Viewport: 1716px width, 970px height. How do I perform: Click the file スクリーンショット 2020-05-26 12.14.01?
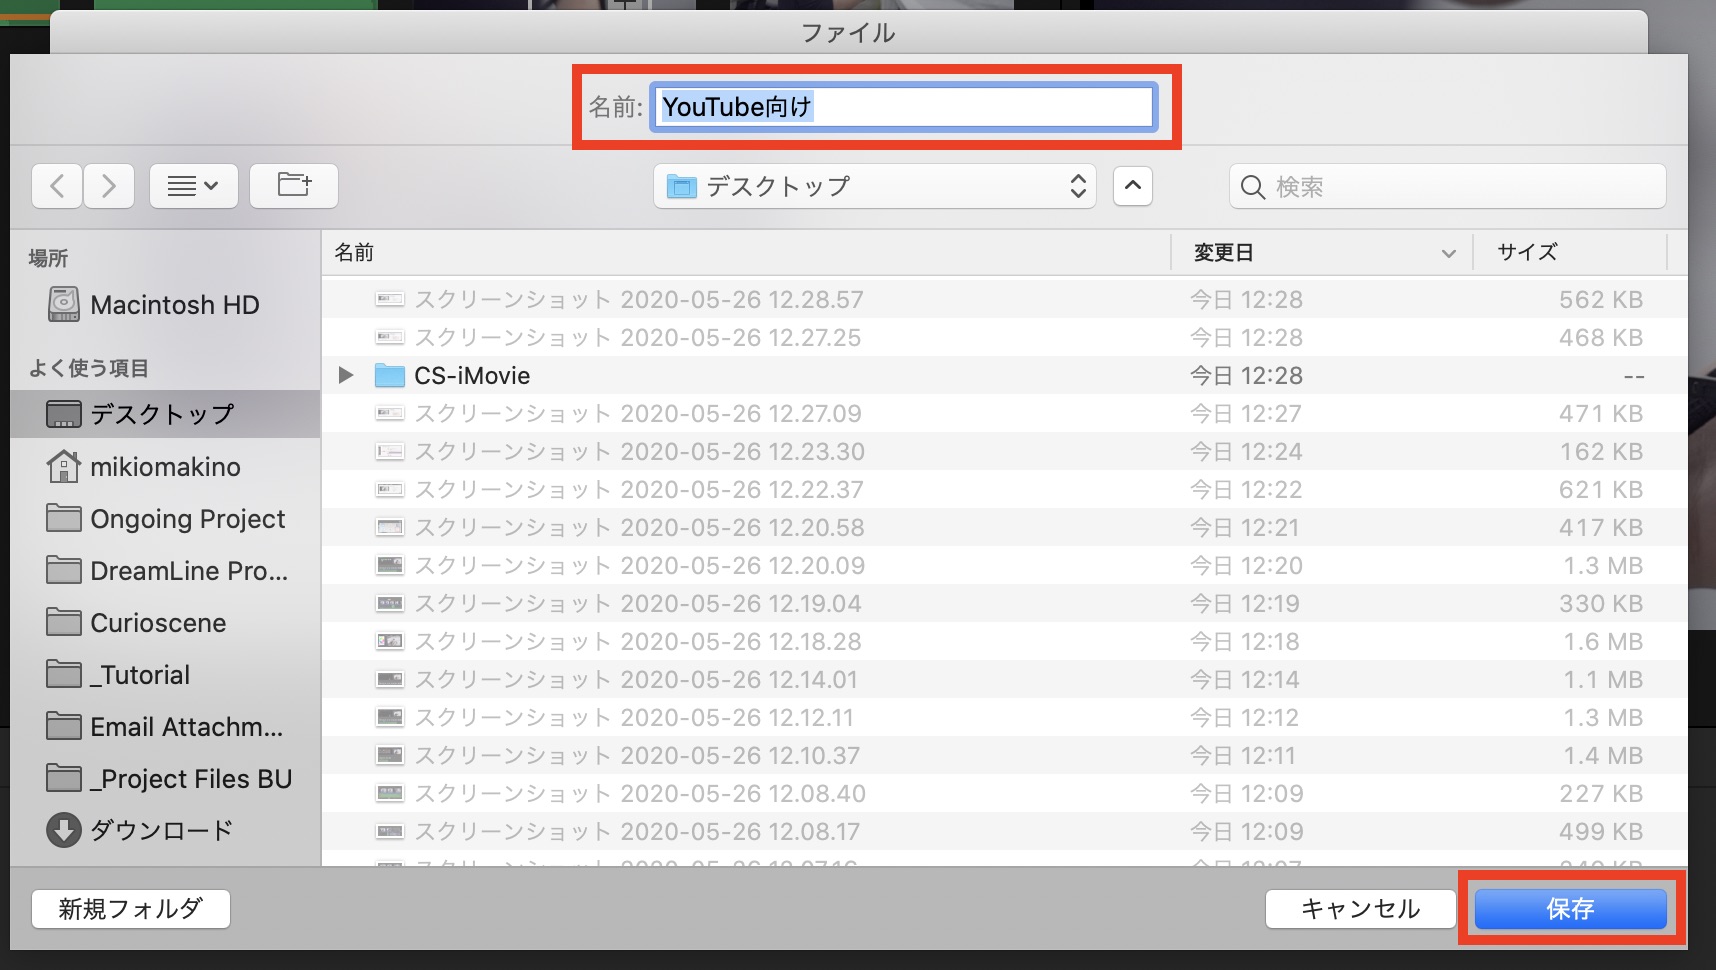[1004, 679]
